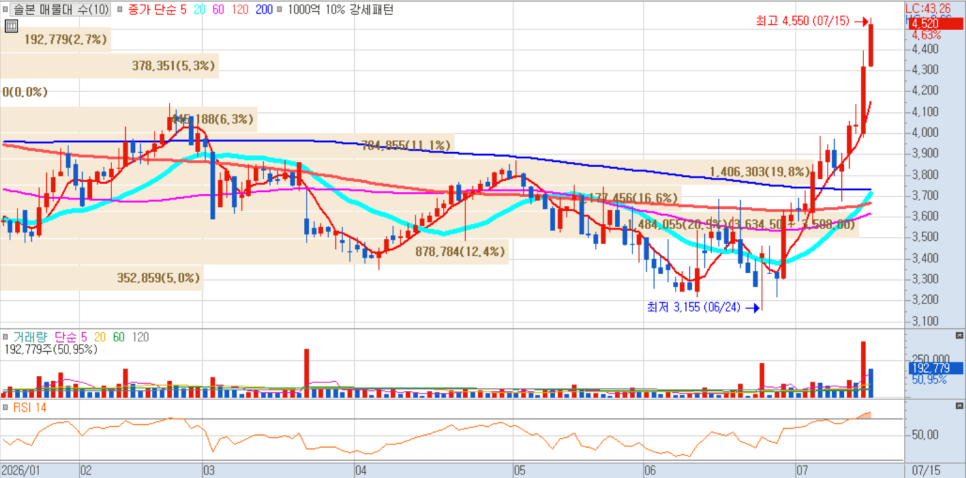Image resolution: width=966 pixels, height=478 pixels.
Task: Click the 1,484,055(20.9%) volume profile bar
Action: 429,225
